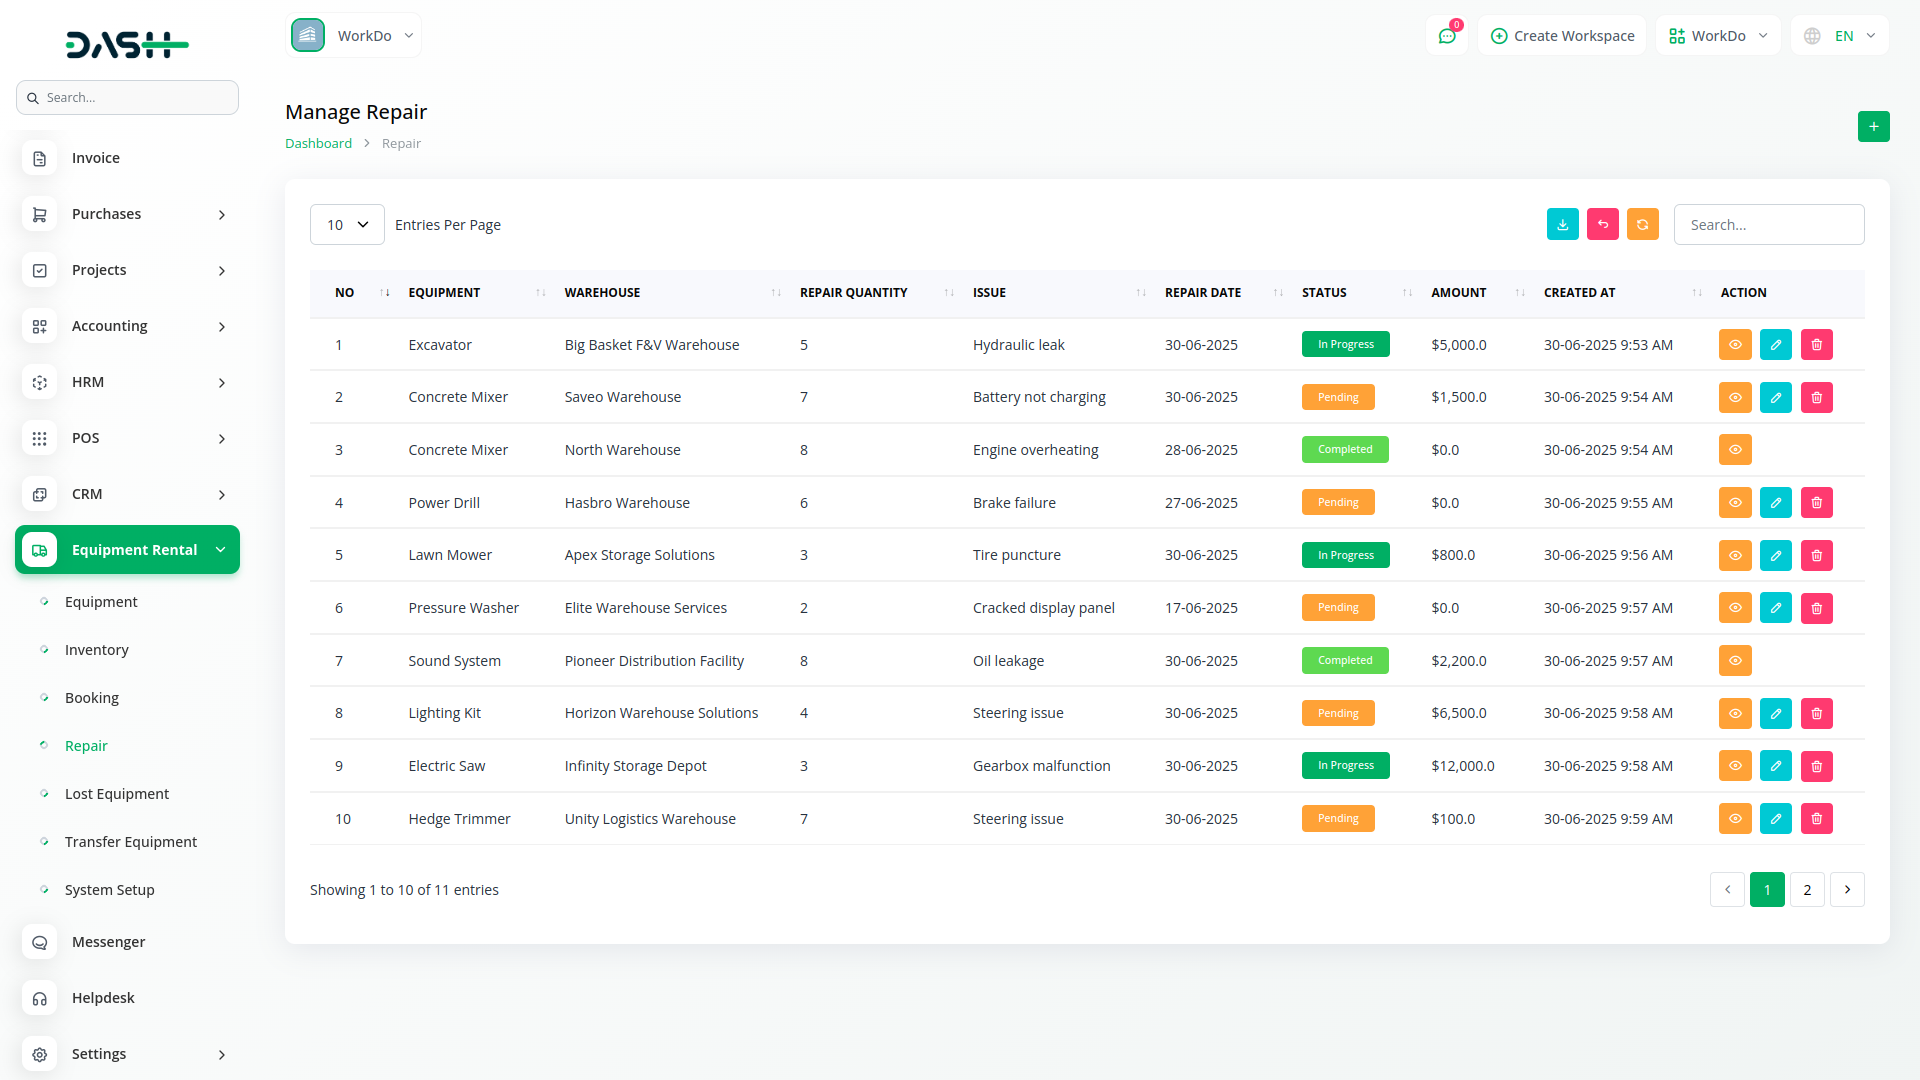
Task: Click the orange refresh icon
Action: [1642, 225]
